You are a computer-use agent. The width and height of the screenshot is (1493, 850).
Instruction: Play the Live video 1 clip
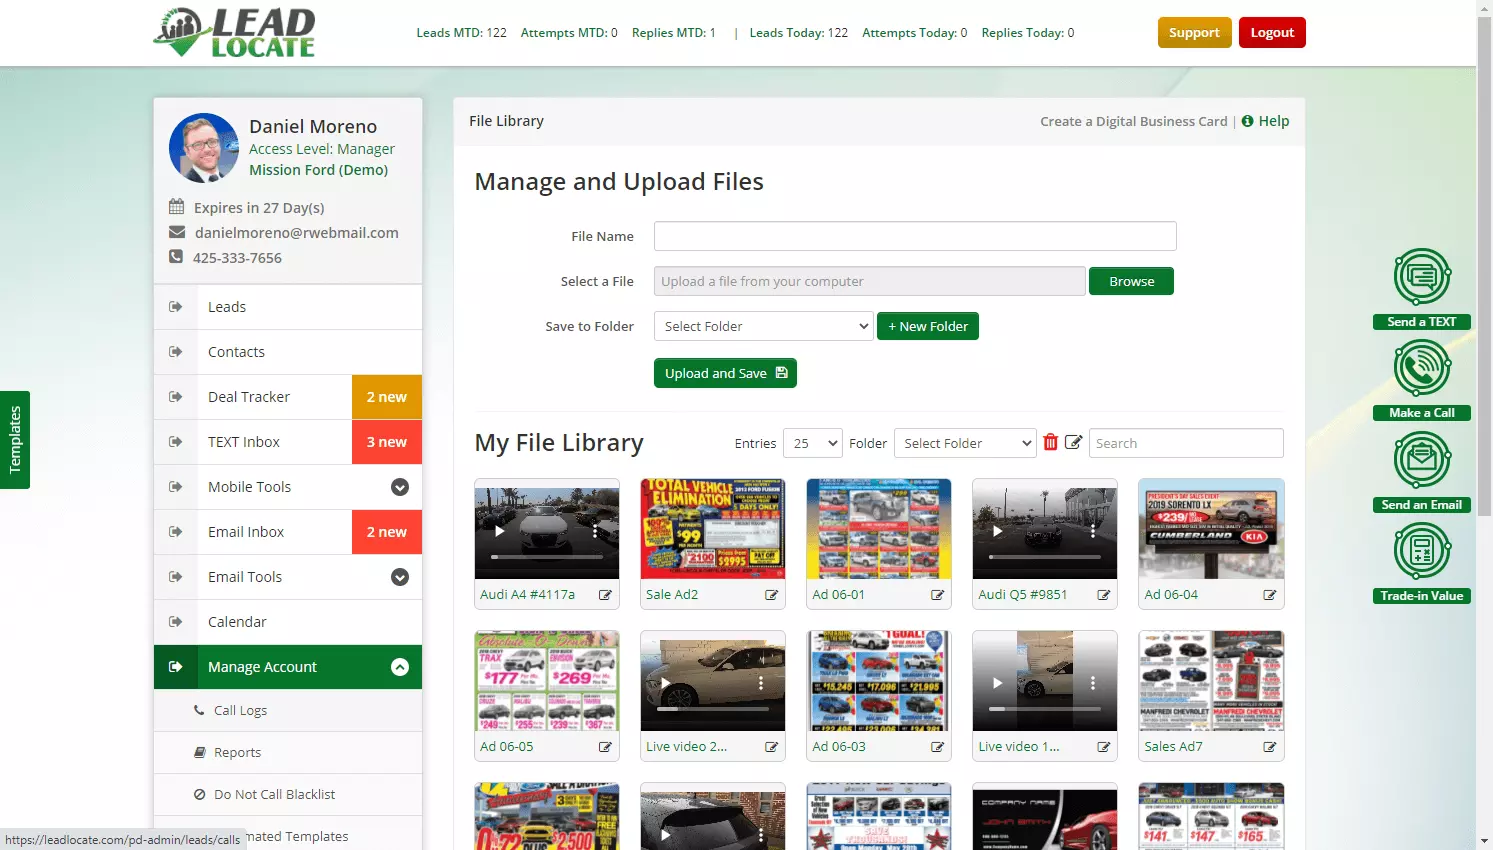(x=997, y=683)
